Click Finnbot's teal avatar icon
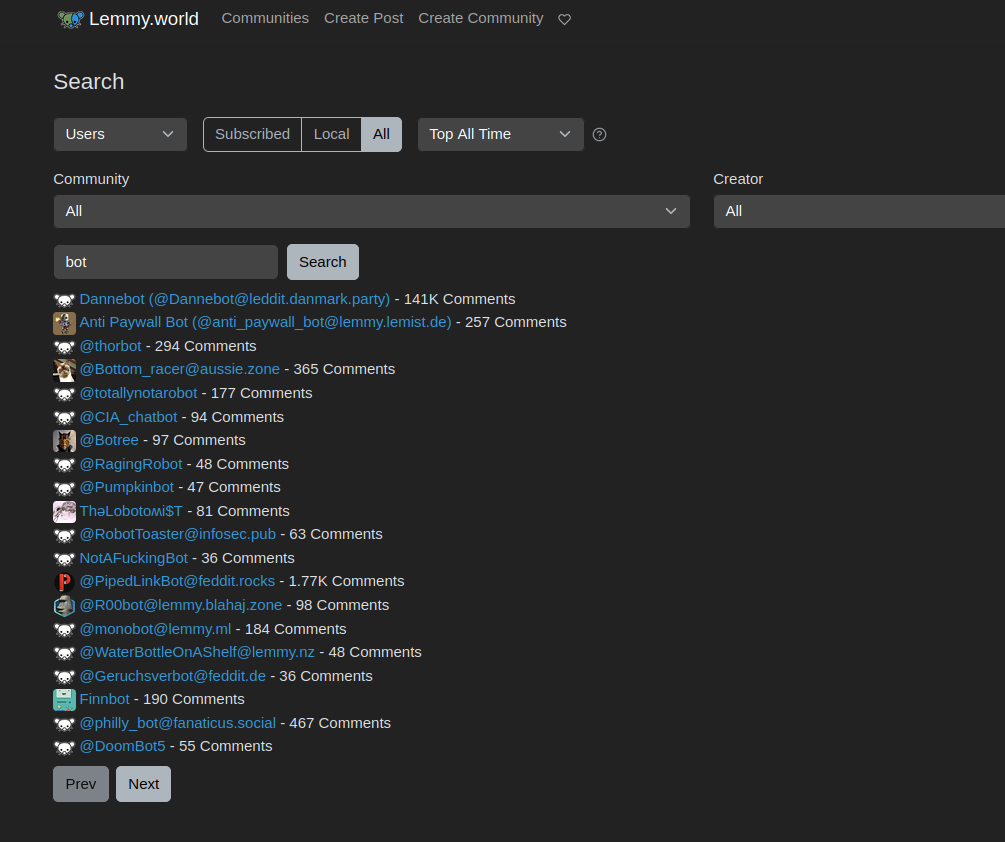This screenshot has height=842, width=1005. click(64, 700)
